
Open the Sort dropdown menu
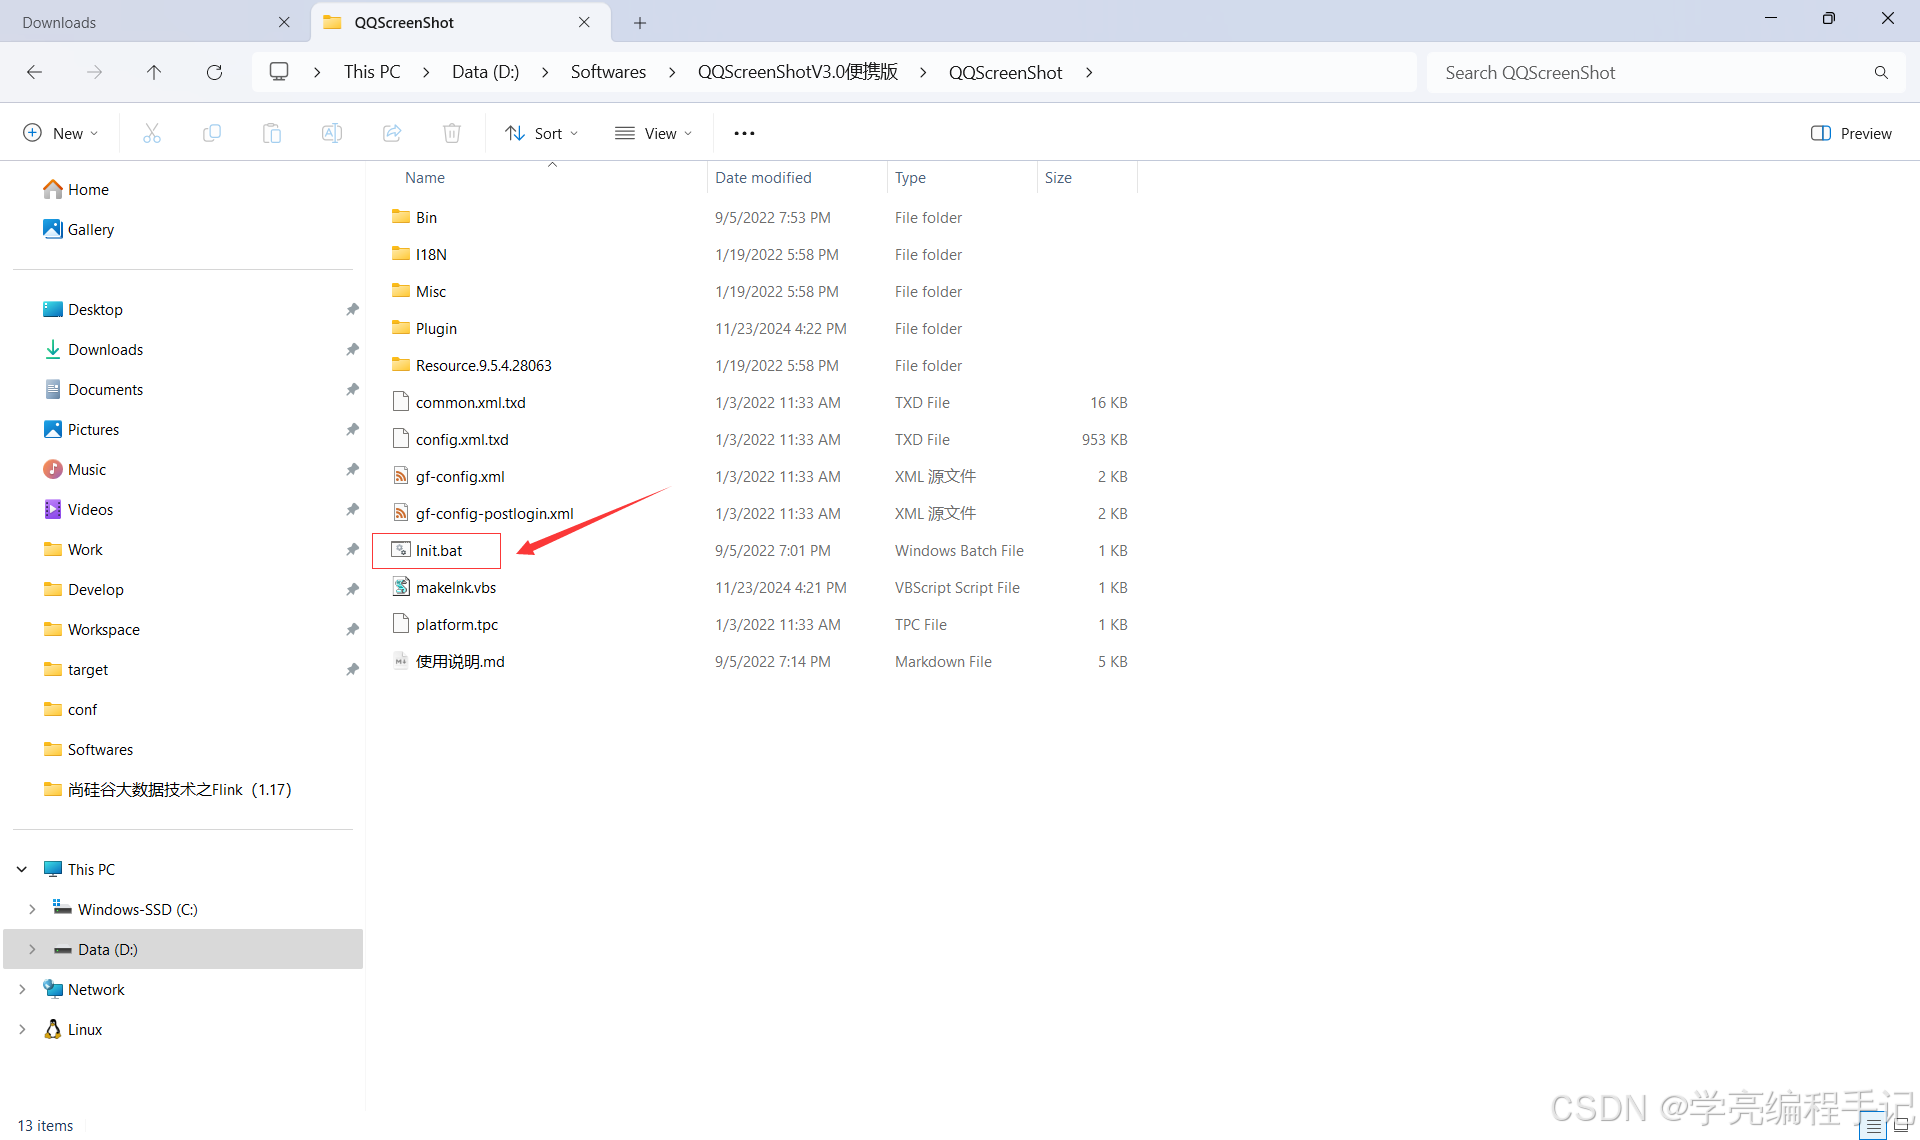click(x=542, y=133)
